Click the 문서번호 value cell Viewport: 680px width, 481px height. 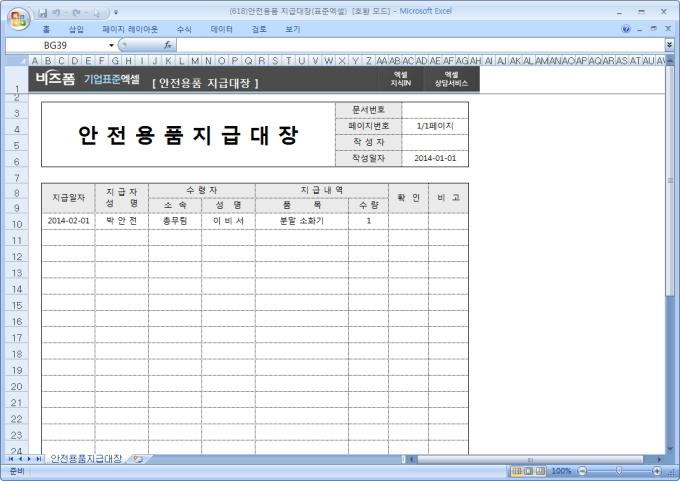[435, 110]
